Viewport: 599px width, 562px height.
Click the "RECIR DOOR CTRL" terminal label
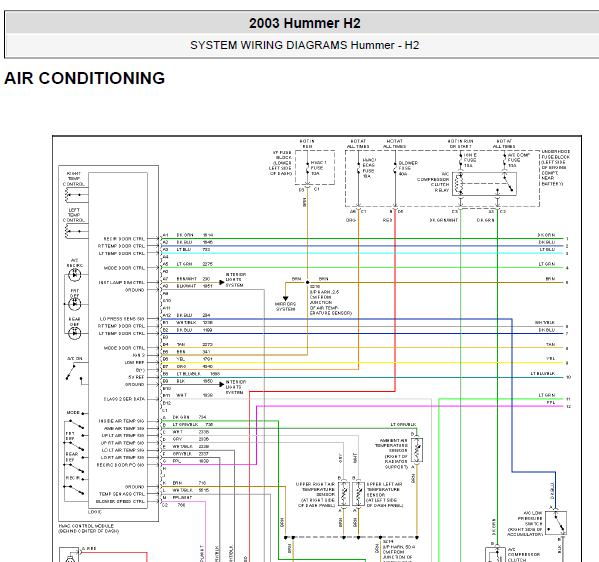(x=124, y=239)
